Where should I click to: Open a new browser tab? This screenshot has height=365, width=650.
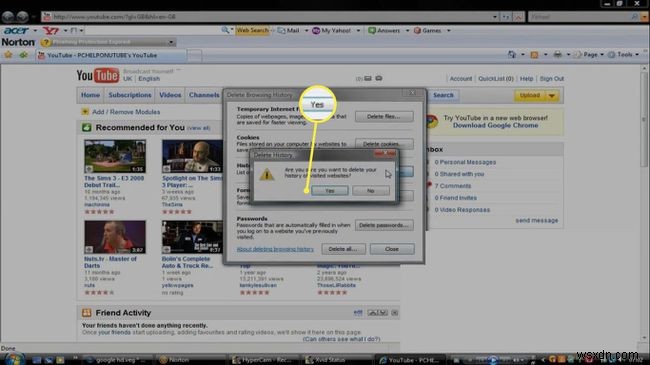[194, 55]
